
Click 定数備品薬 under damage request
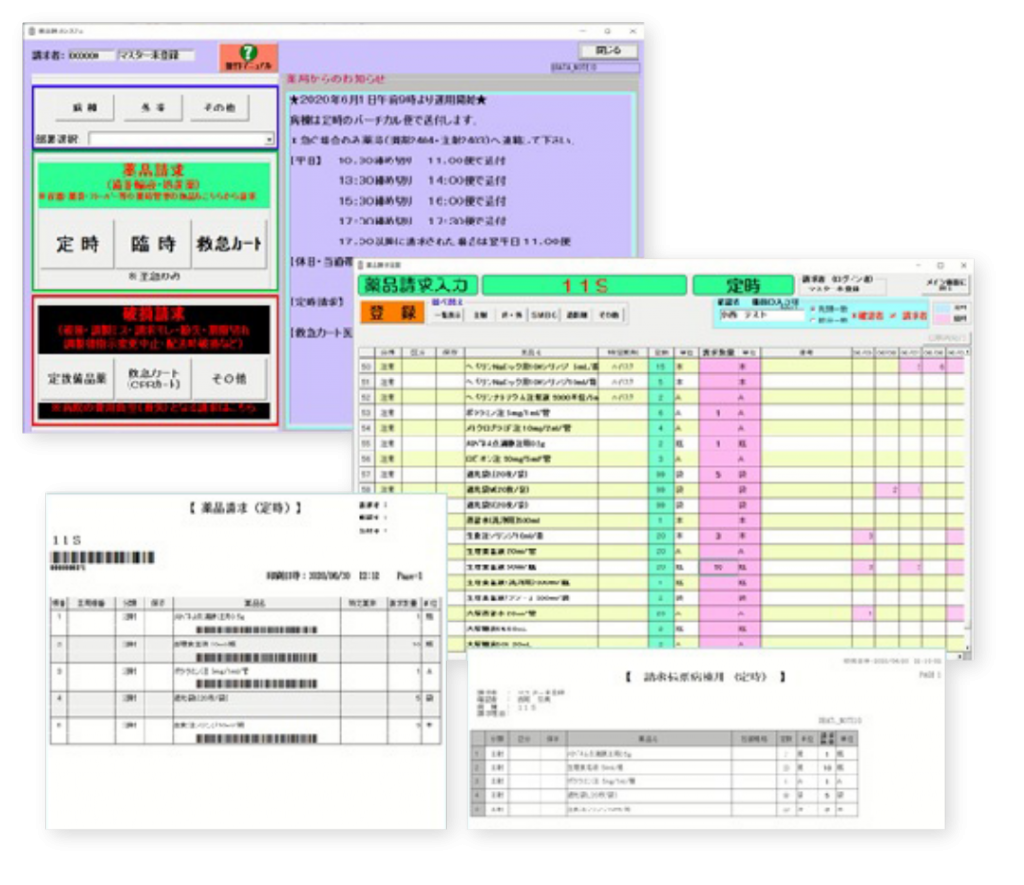click(77, 379)
